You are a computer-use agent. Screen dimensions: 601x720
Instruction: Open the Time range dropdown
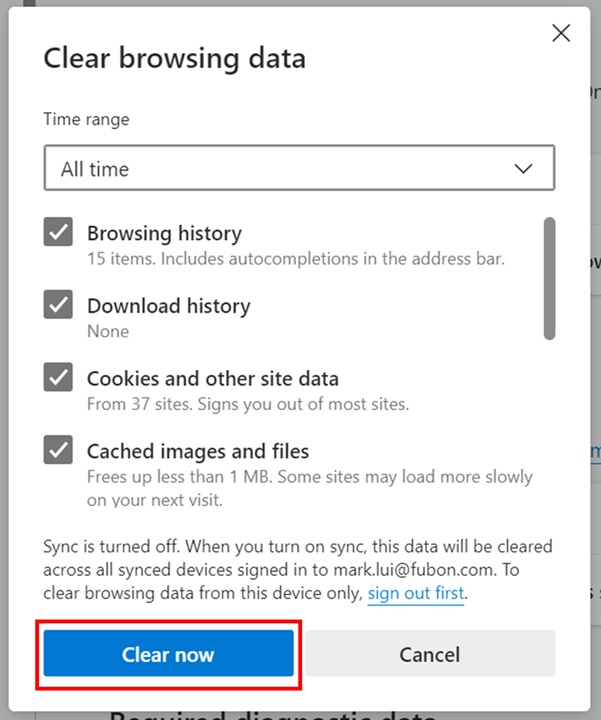click(299, 169)
